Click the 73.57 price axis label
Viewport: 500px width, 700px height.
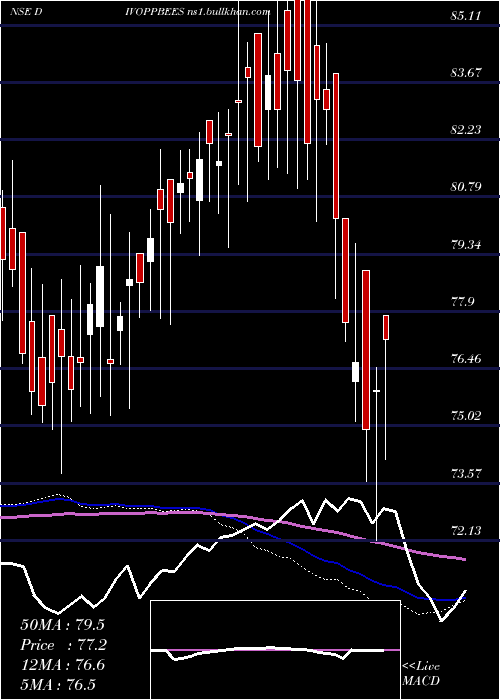466,473
